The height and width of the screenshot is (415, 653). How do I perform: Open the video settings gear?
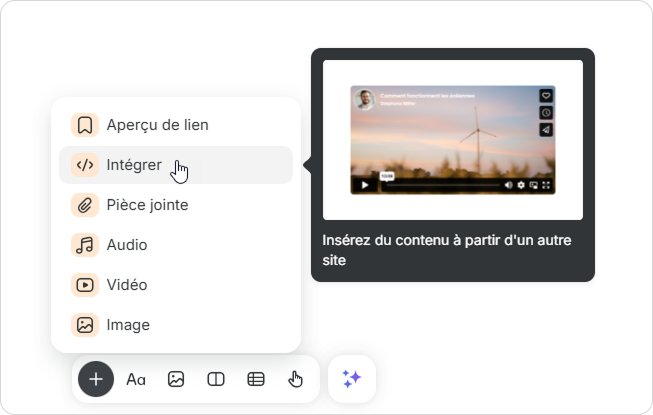click(x=521, y=185)
